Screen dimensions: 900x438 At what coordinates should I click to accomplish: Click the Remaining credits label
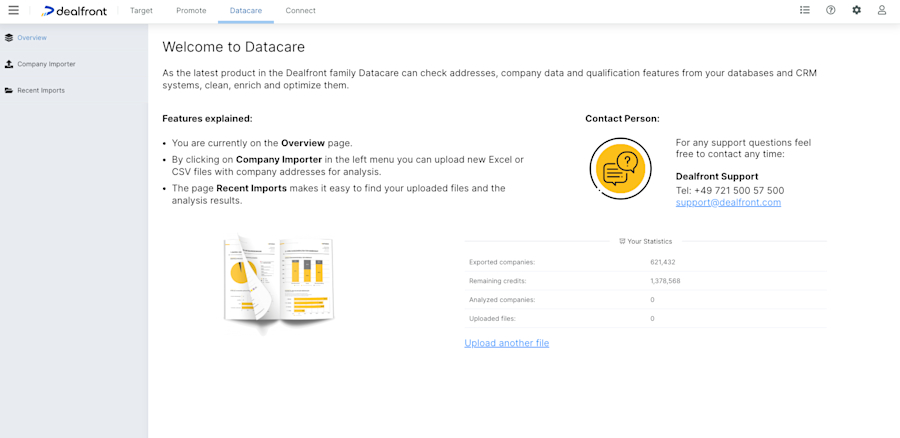pyautogui.click(x=498, y=281)
